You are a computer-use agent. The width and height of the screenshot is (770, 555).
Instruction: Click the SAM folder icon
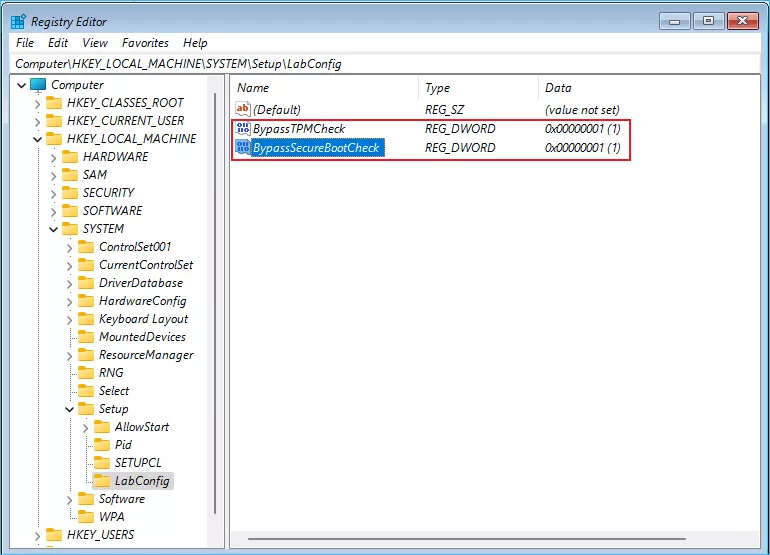70,175
